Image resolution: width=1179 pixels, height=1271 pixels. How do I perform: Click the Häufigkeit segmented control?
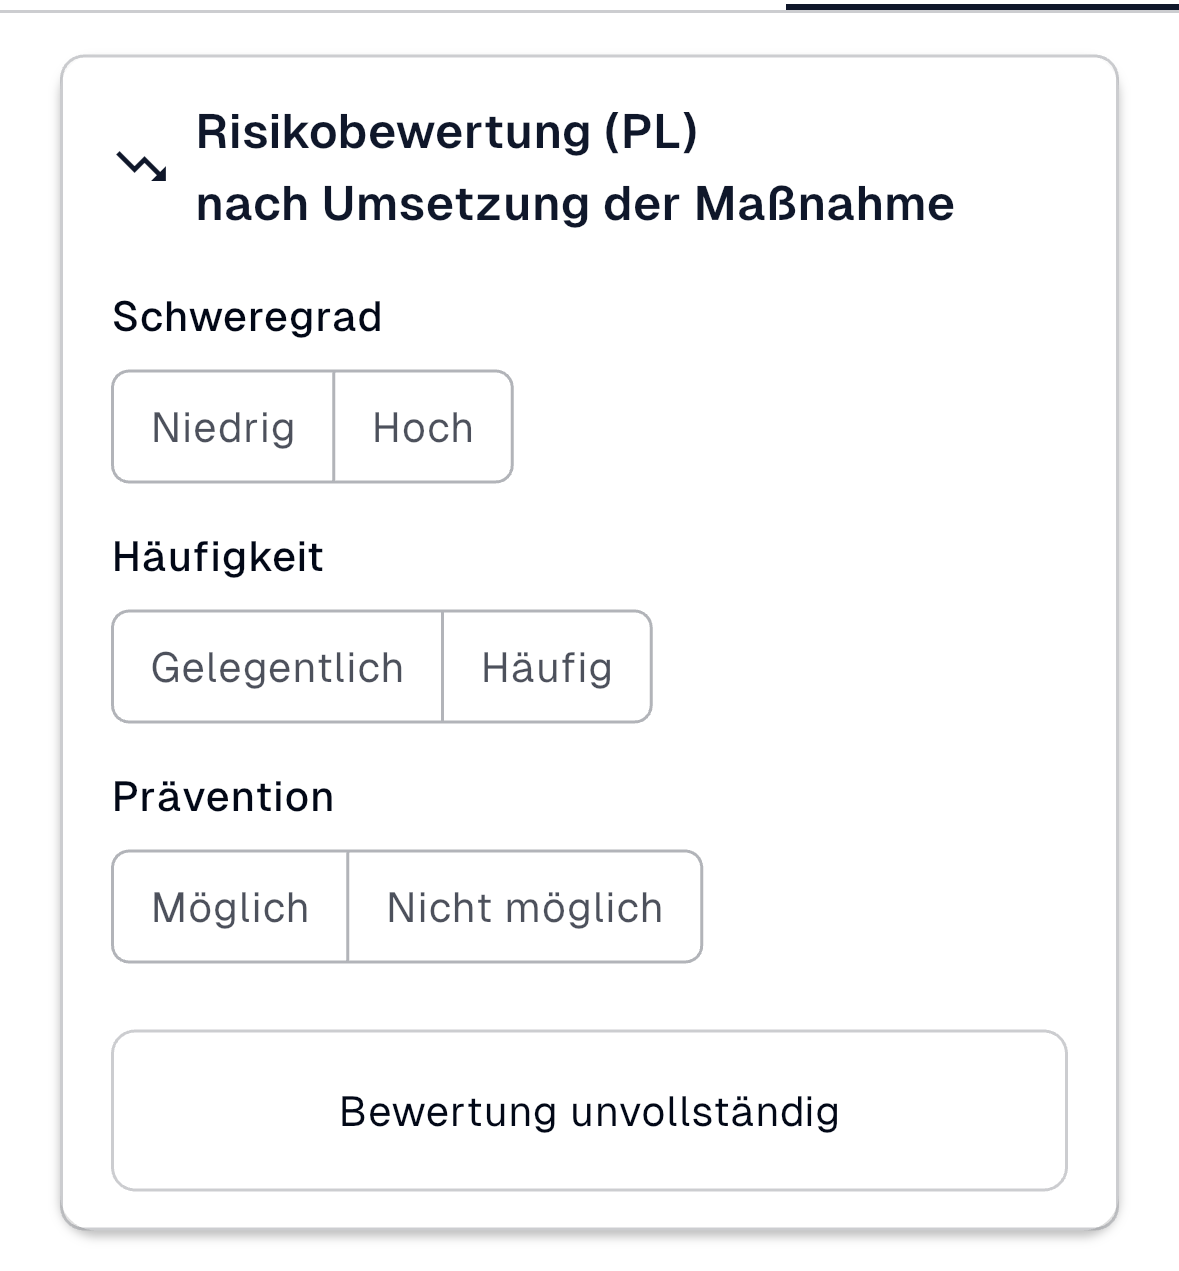[x=382, y=667]
